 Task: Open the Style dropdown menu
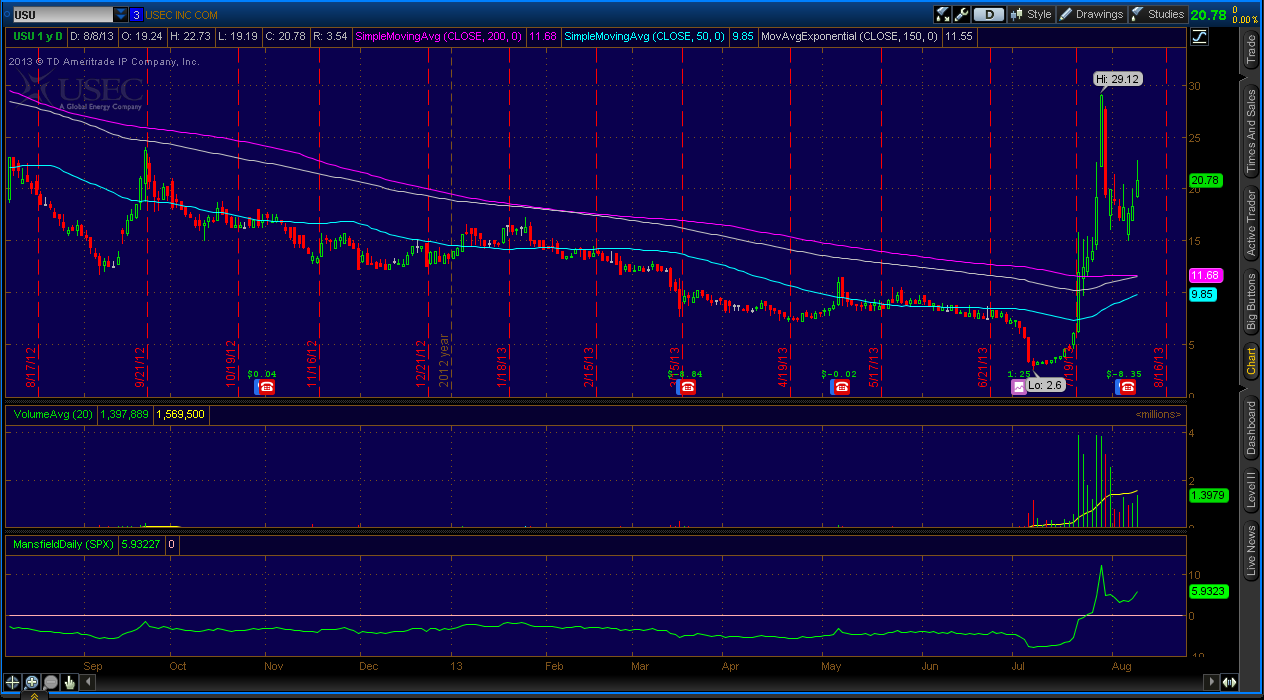point(1032,14)
